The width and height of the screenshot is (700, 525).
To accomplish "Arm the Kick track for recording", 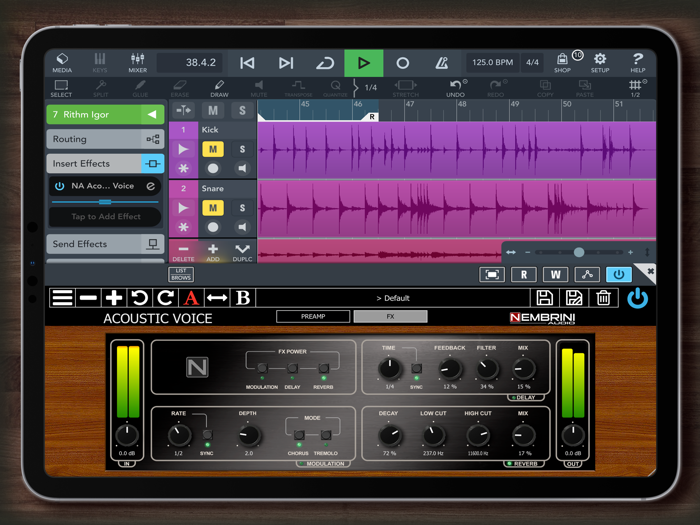I will coord(213,168).
